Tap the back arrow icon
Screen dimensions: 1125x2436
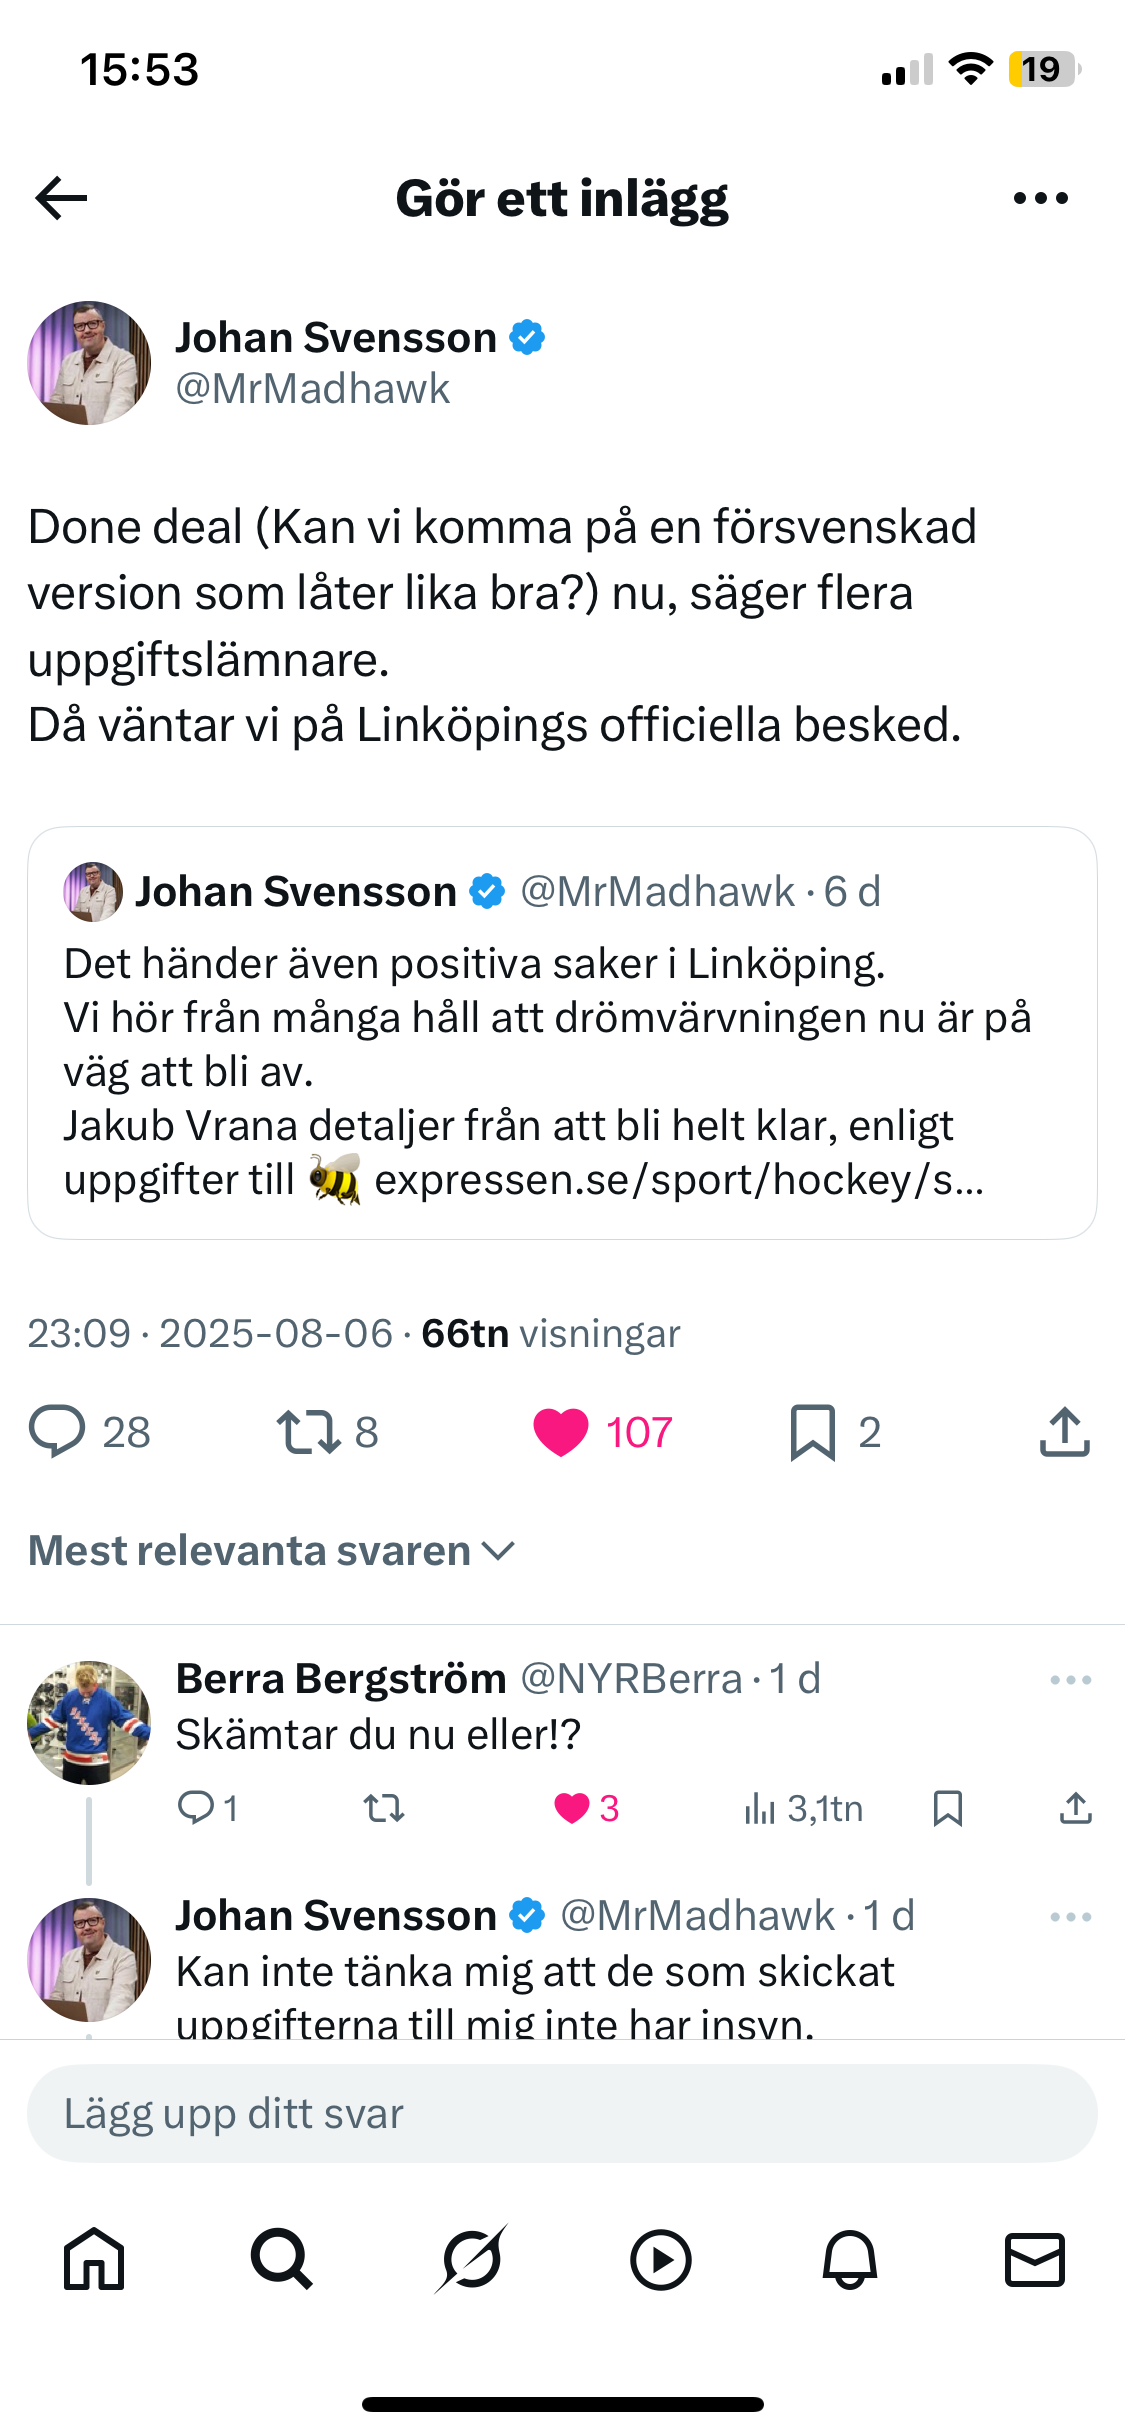coord(61,198)
